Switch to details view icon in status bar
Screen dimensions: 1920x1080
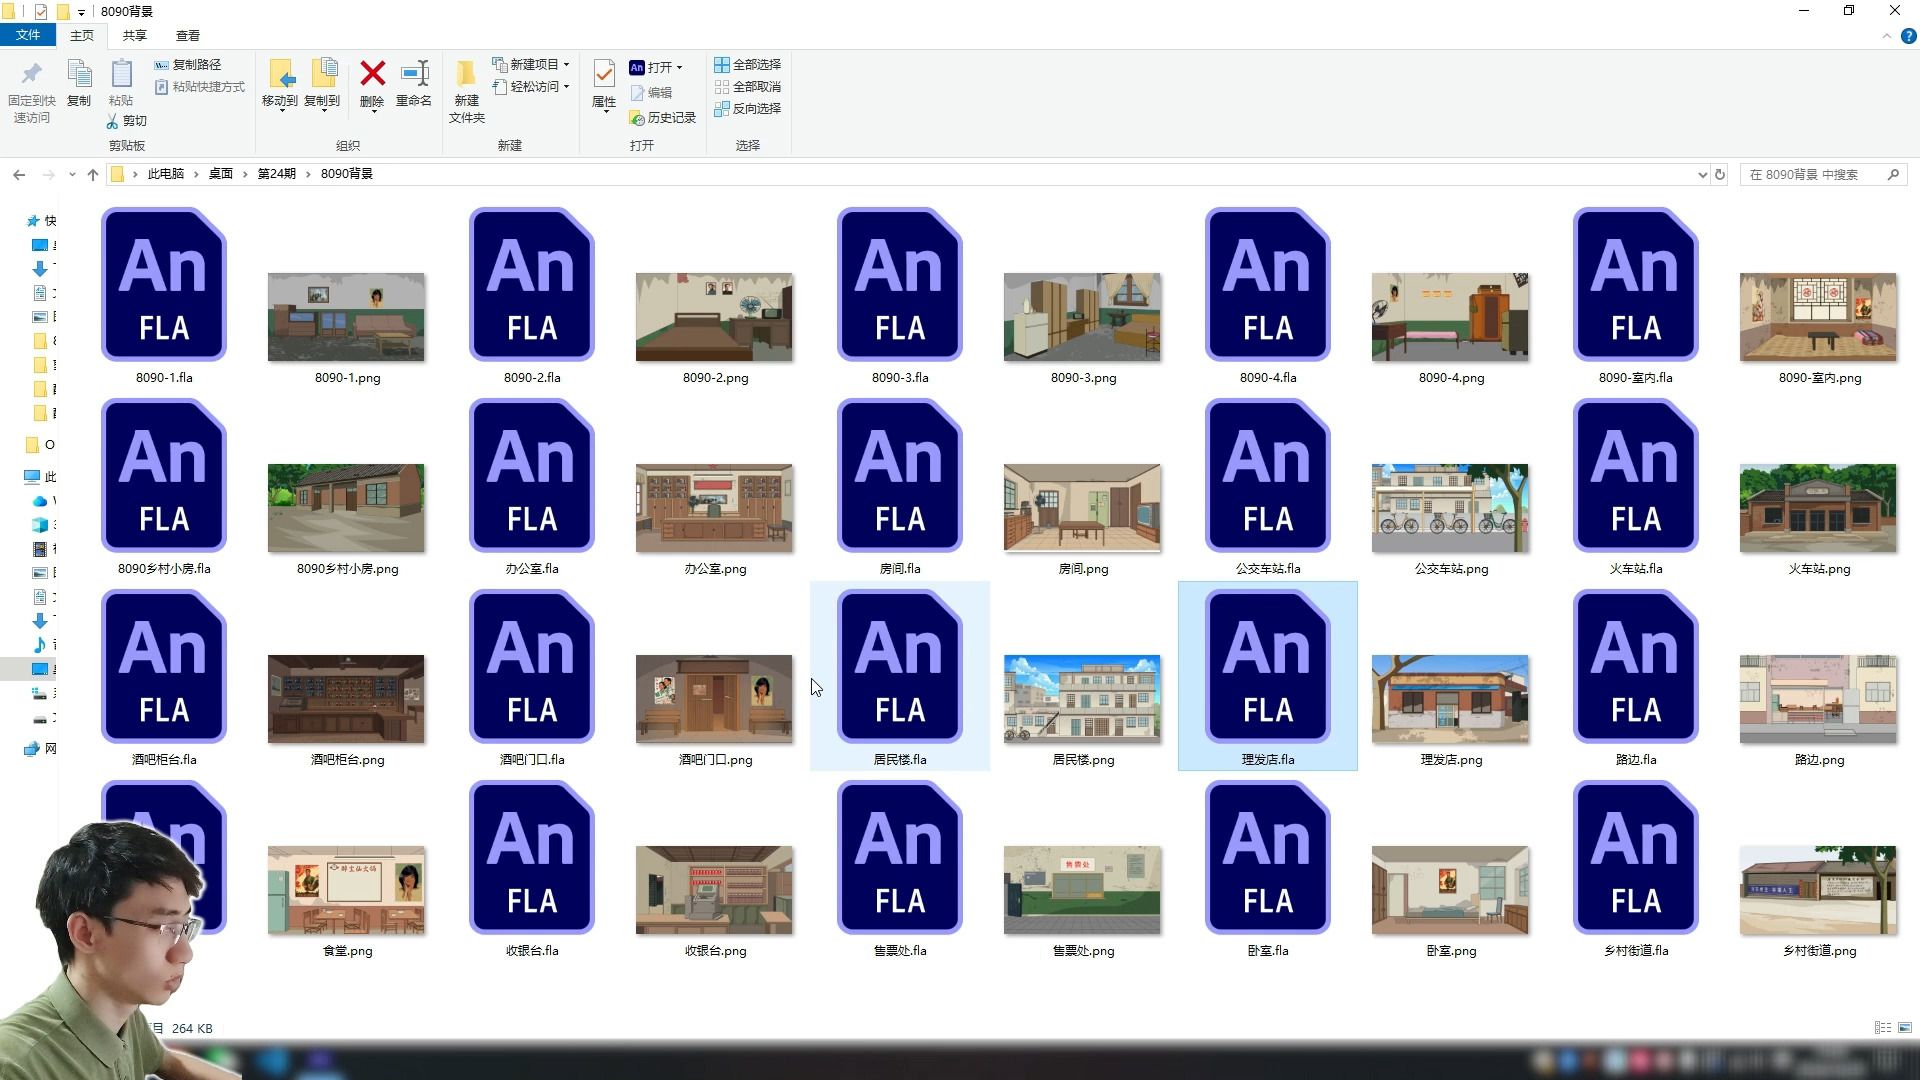pos(1883,1028)
